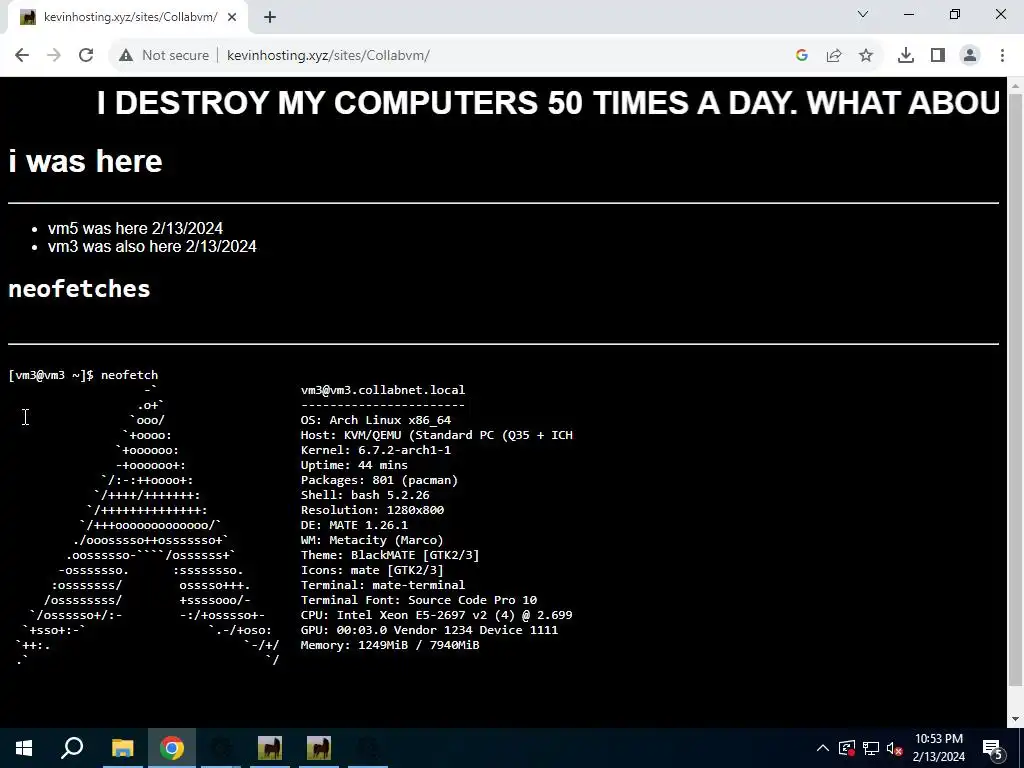Click 'Terminal Font: Source Code Pro 10' line
This screenshot has height=768, width=1024.
[419, 600]
